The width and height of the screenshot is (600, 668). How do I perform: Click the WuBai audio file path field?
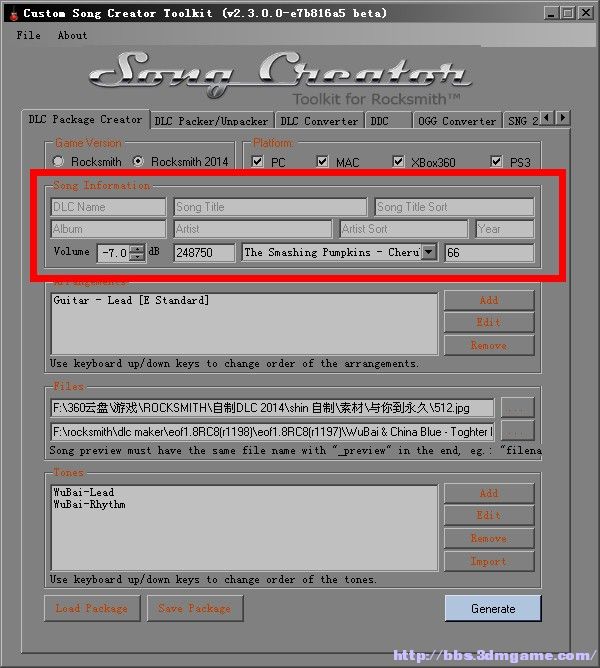[272, 432]
